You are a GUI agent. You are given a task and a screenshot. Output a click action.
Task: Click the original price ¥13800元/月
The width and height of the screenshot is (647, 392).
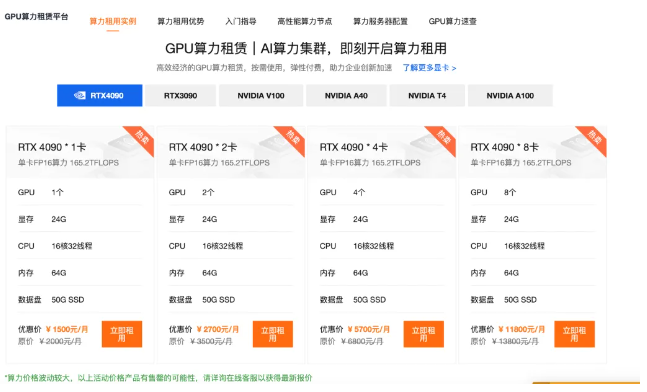pos(515,341)
